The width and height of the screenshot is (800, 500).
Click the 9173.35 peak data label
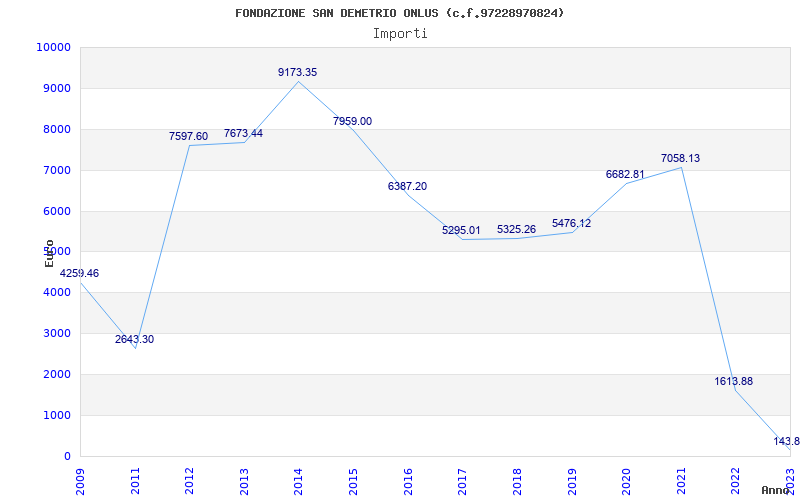click(297, 72)
